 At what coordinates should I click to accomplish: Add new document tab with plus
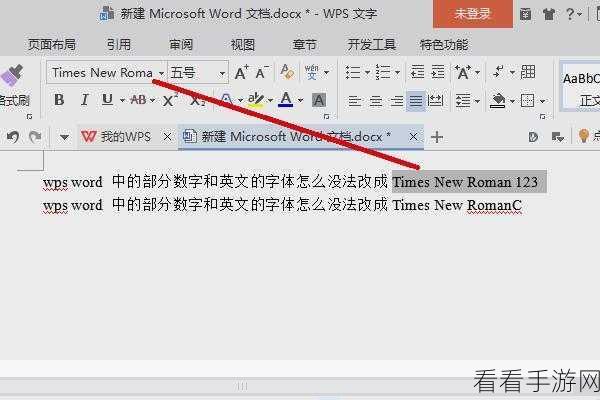(x=437, y=137)
